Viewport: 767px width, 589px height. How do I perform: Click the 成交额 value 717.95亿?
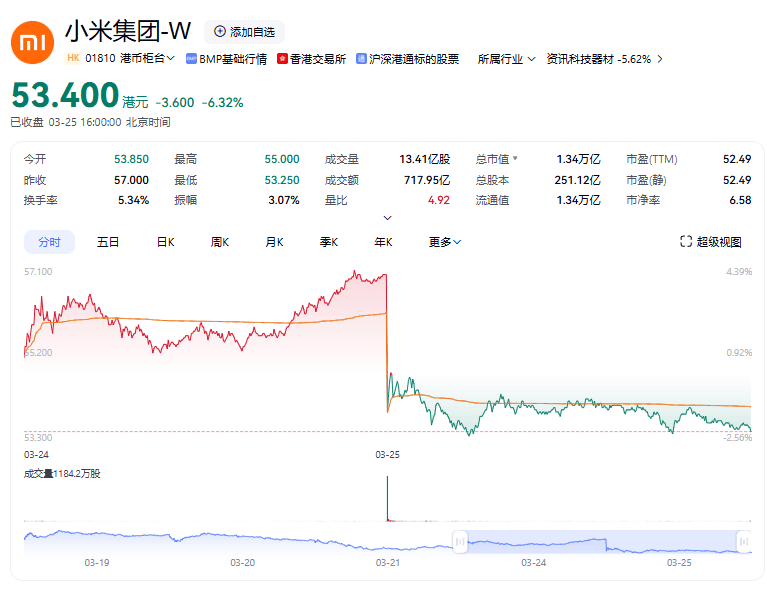(x=427, y=180)
